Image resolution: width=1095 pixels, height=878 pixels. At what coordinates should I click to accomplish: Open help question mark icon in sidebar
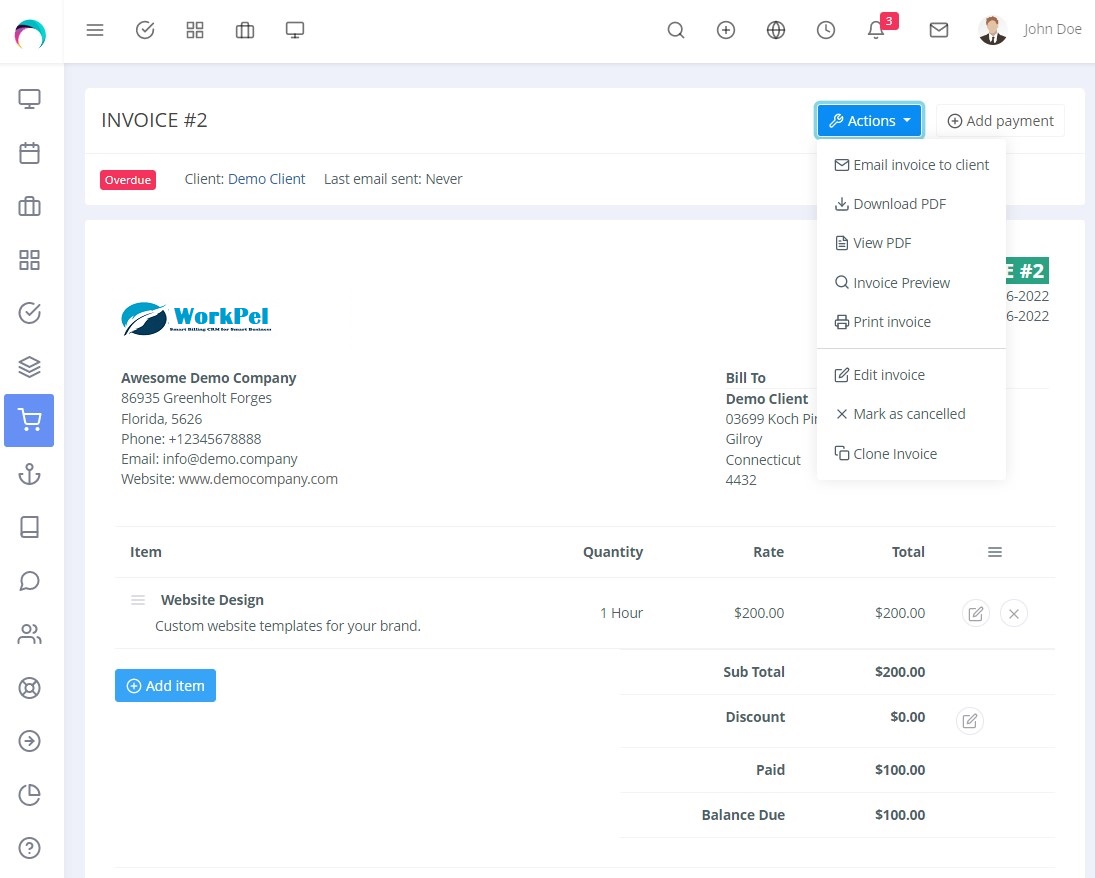[29, 848]
